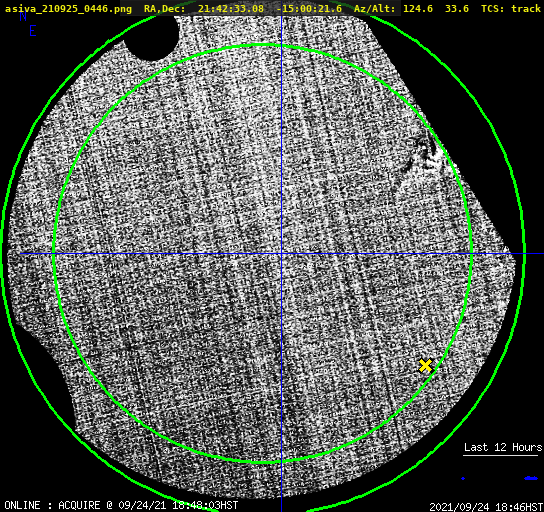Click the declination value -15:00:21.6

coord(309,9)
